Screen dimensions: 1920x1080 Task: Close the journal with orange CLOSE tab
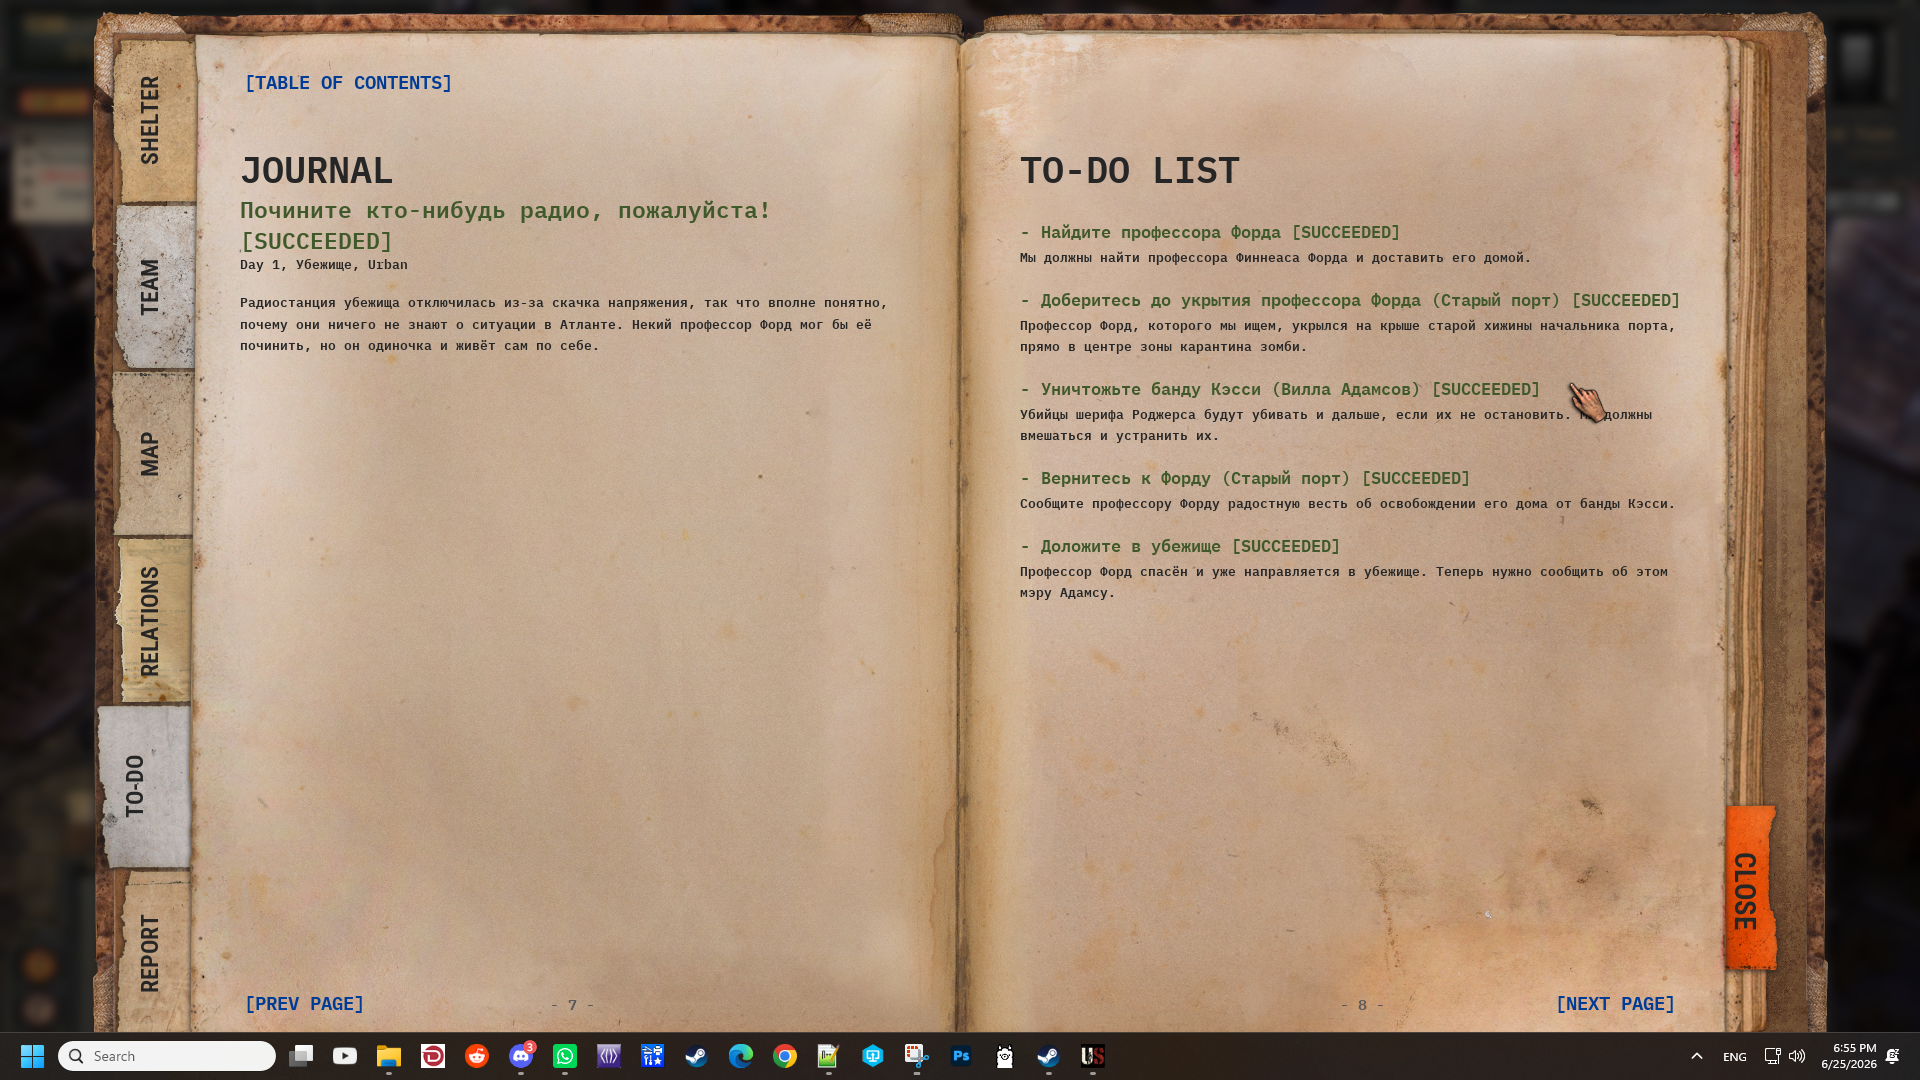(x=1749, y=888)
